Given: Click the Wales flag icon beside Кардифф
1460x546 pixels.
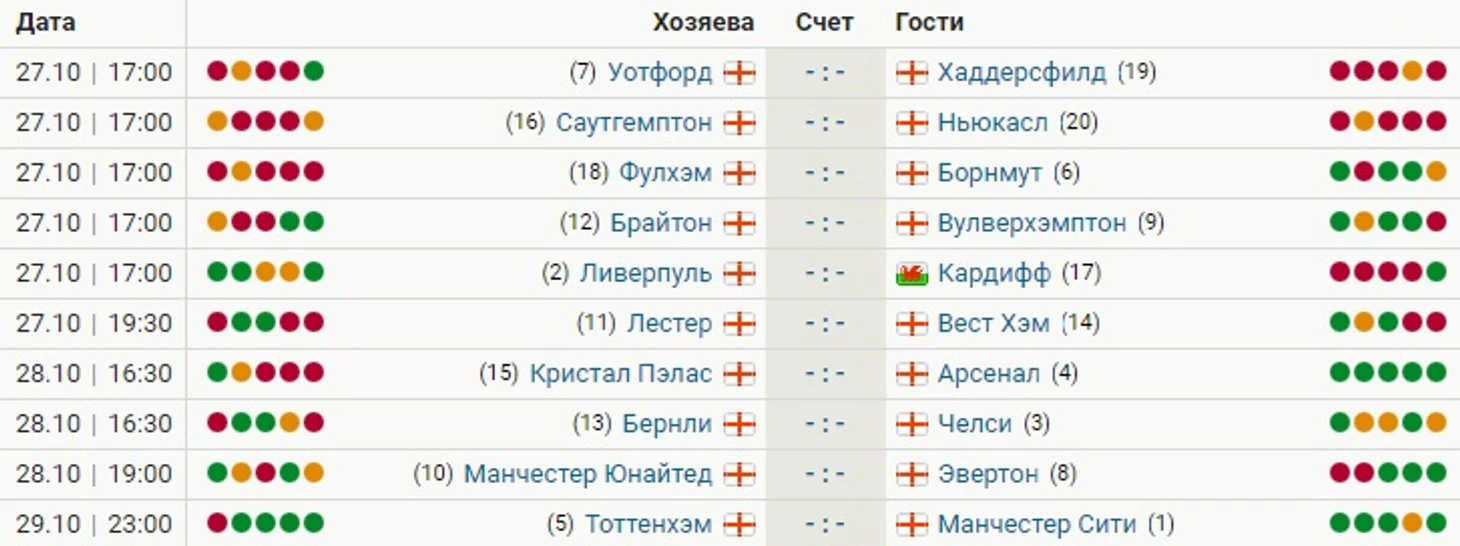Looking at the screenshot, I should point(912,274).
